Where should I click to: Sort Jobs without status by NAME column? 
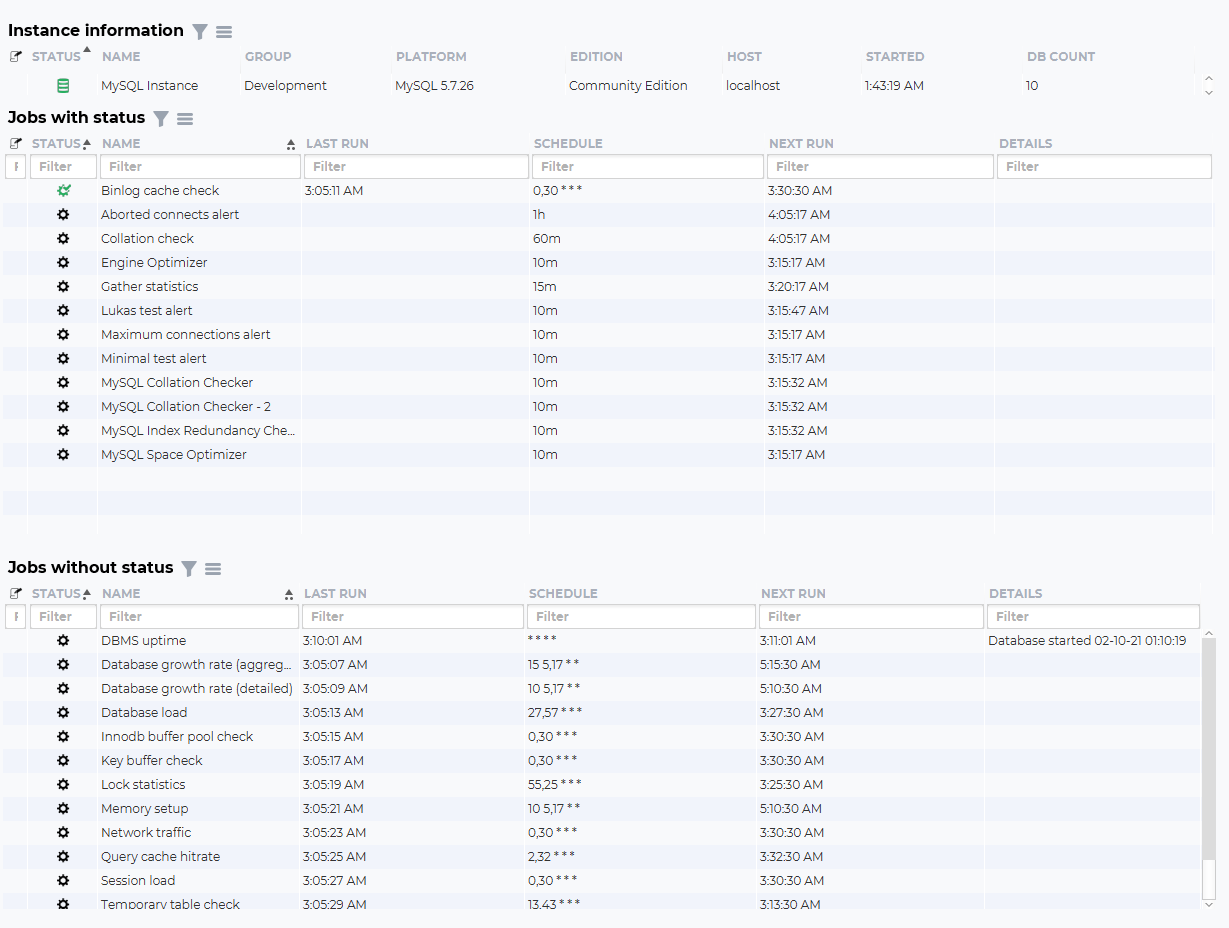(121, 594)
